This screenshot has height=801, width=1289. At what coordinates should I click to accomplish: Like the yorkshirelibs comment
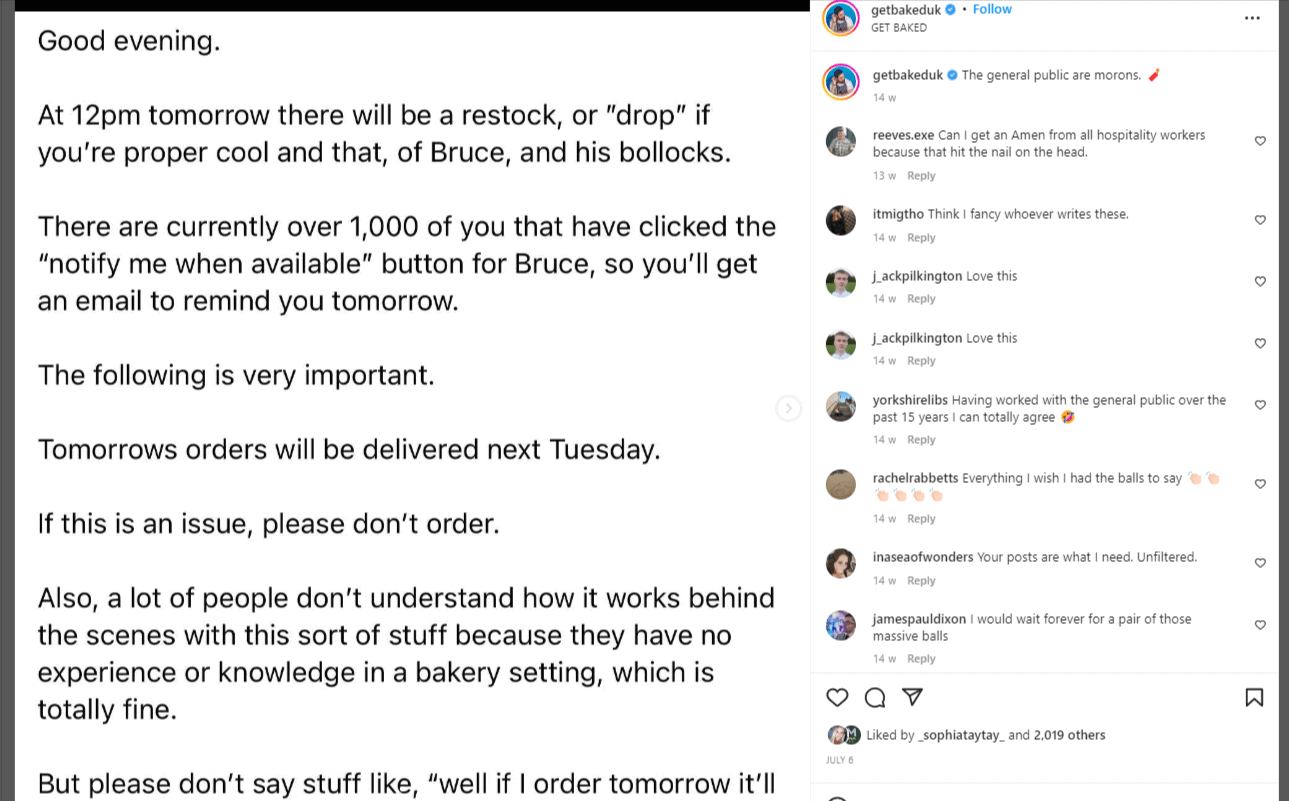point(1260,405)
